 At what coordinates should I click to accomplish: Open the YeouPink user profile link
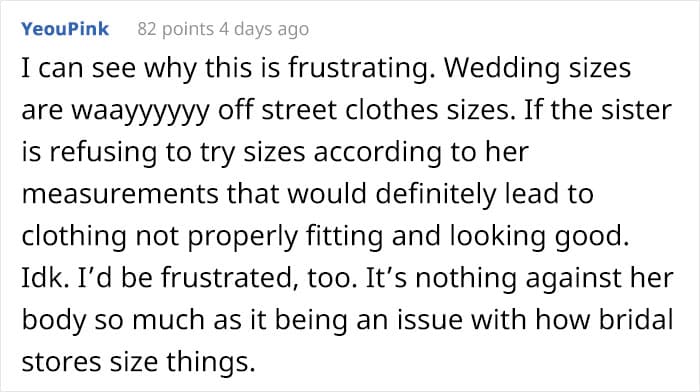(x=65, y=29)
